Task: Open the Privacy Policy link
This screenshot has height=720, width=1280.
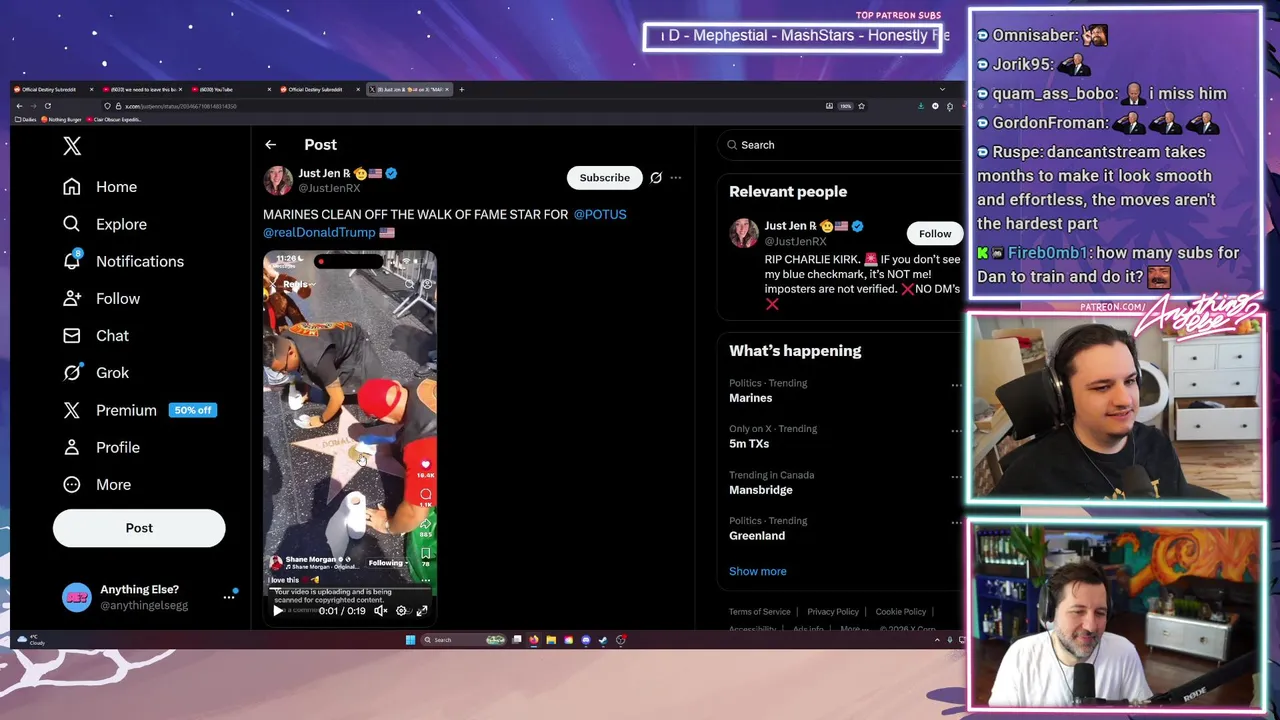Action: [x=833, y=612]
